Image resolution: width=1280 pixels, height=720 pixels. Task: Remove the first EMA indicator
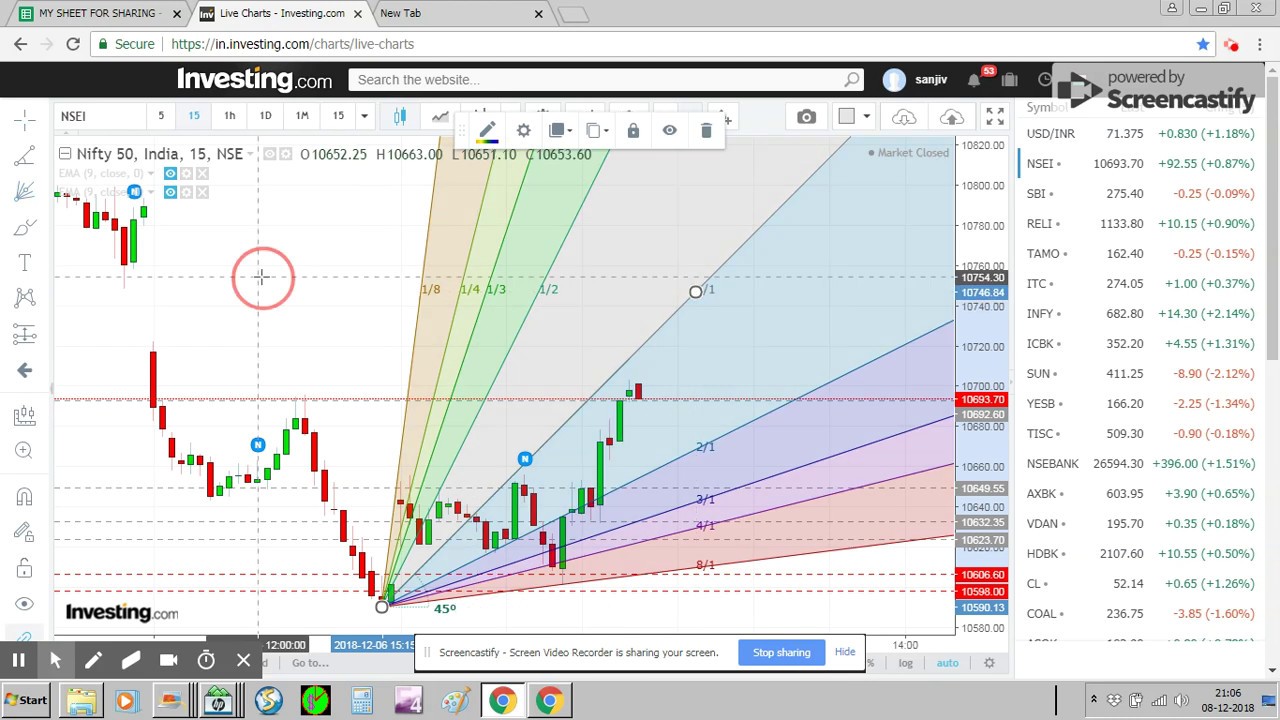202,174
